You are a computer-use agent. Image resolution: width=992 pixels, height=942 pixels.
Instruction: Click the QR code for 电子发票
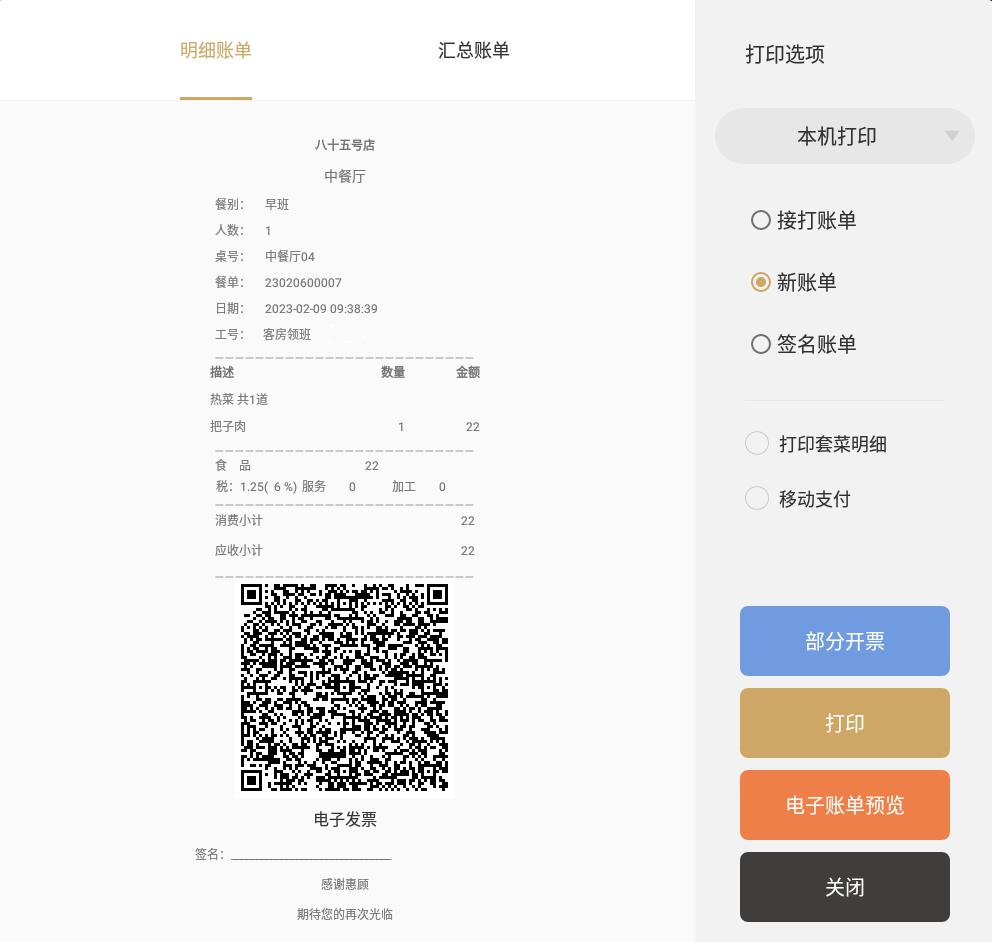point(345,687)
